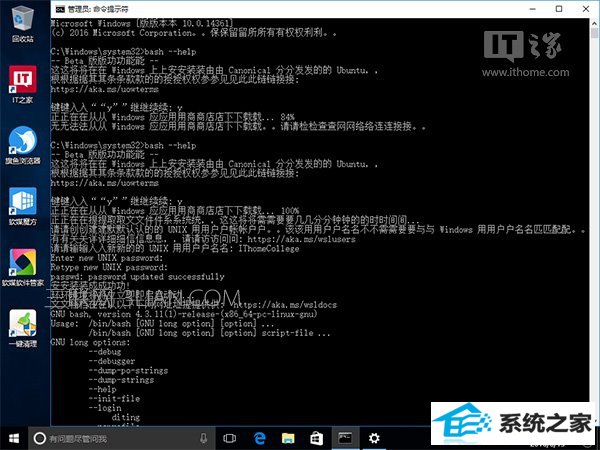Screen dimensions: 600x450
Task: Click 'Enter new UNIX password:' line
Action: 107,258
